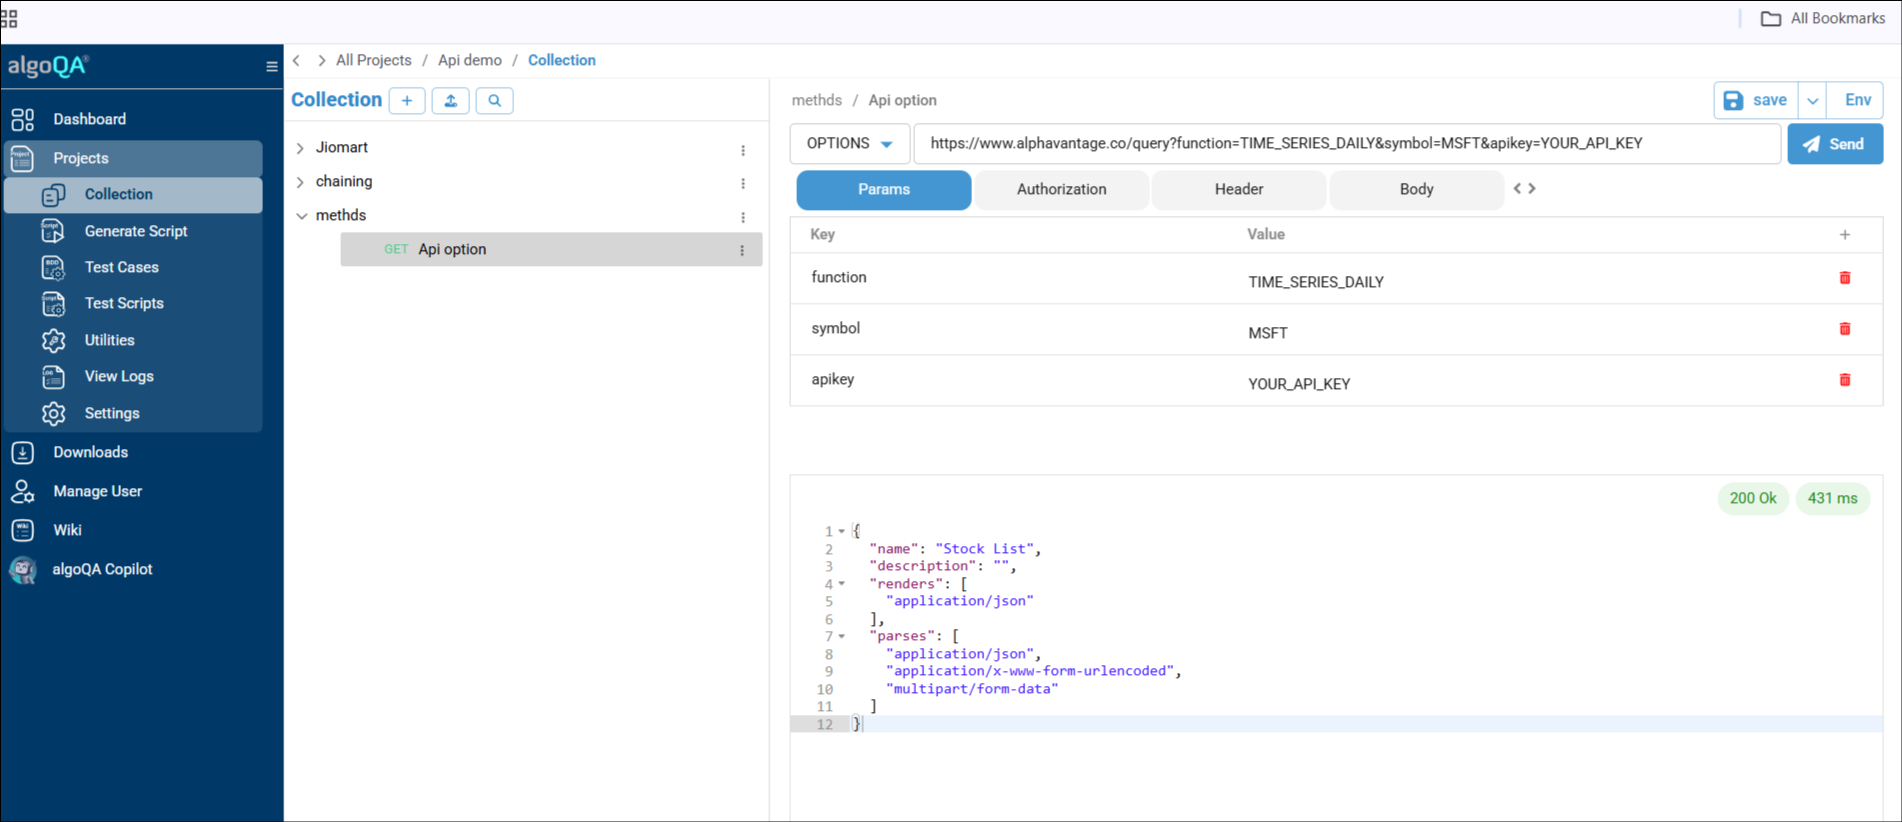Click the TIME_SERIES_DAILY value cell
The image size is (1902, 822).
1316,283
